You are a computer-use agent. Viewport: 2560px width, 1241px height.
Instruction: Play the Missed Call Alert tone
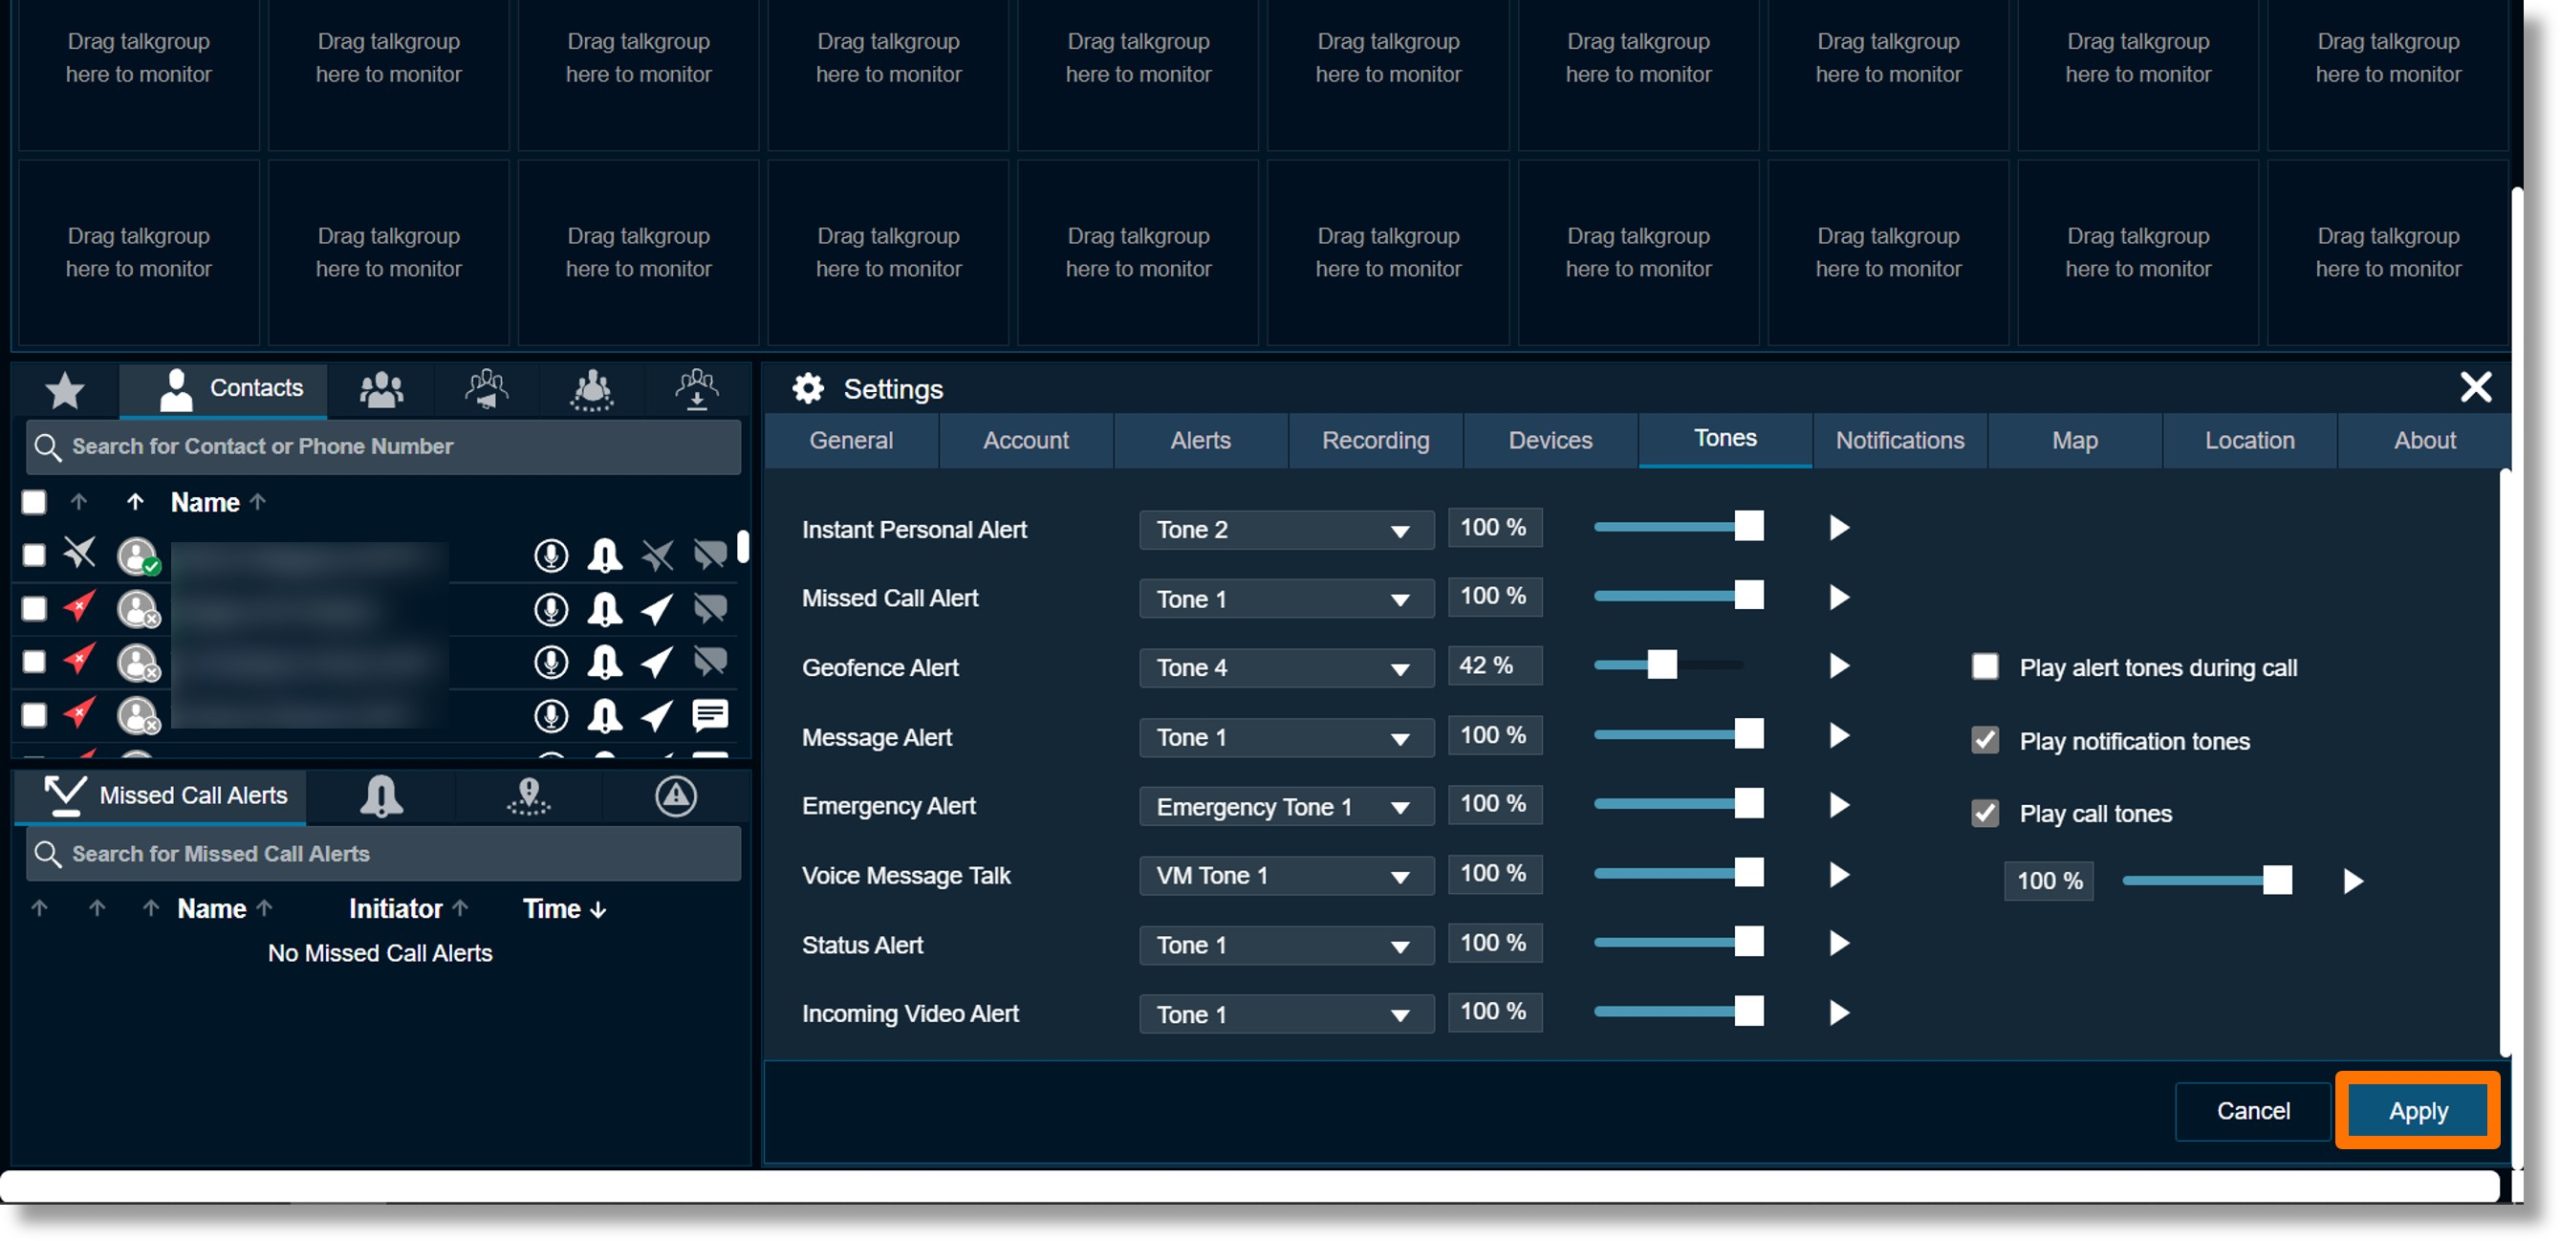[1838, 597]
